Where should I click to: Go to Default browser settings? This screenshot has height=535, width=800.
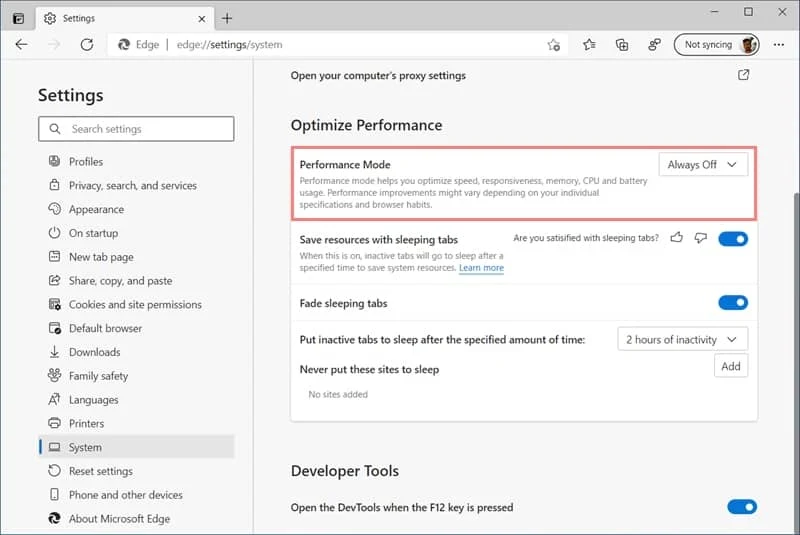[136, 328]
